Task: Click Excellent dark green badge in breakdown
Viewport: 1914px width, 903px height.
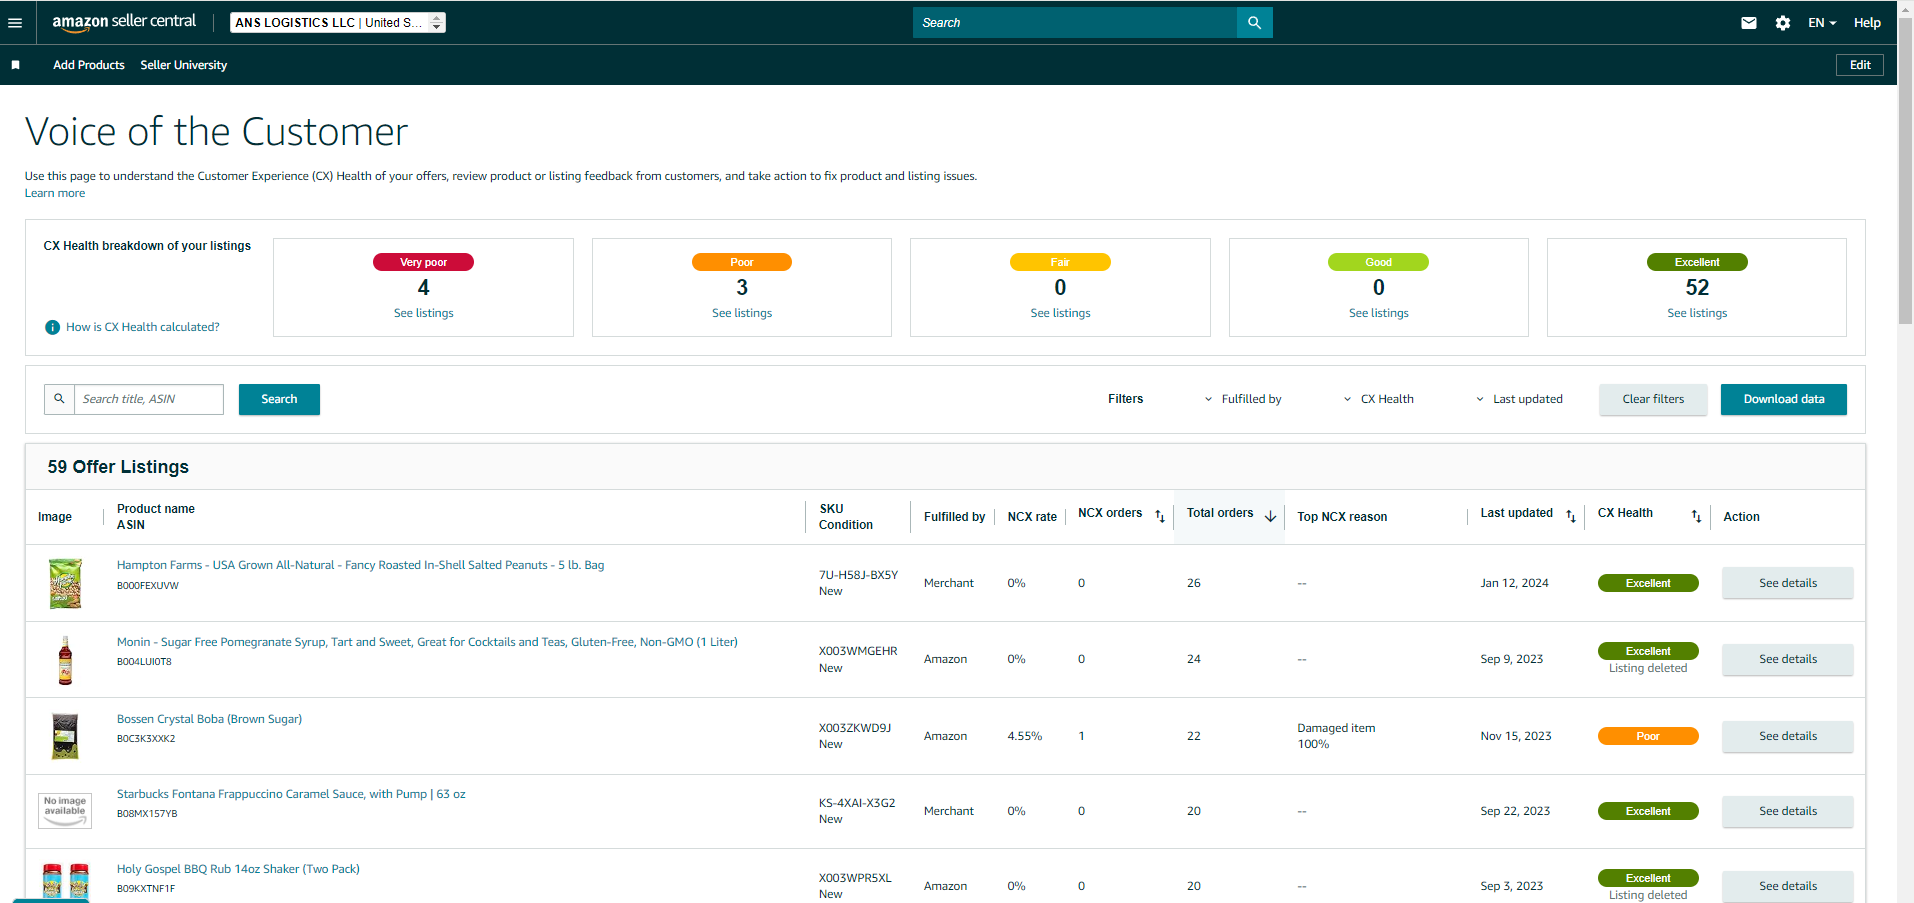Action: [1697, 262]
